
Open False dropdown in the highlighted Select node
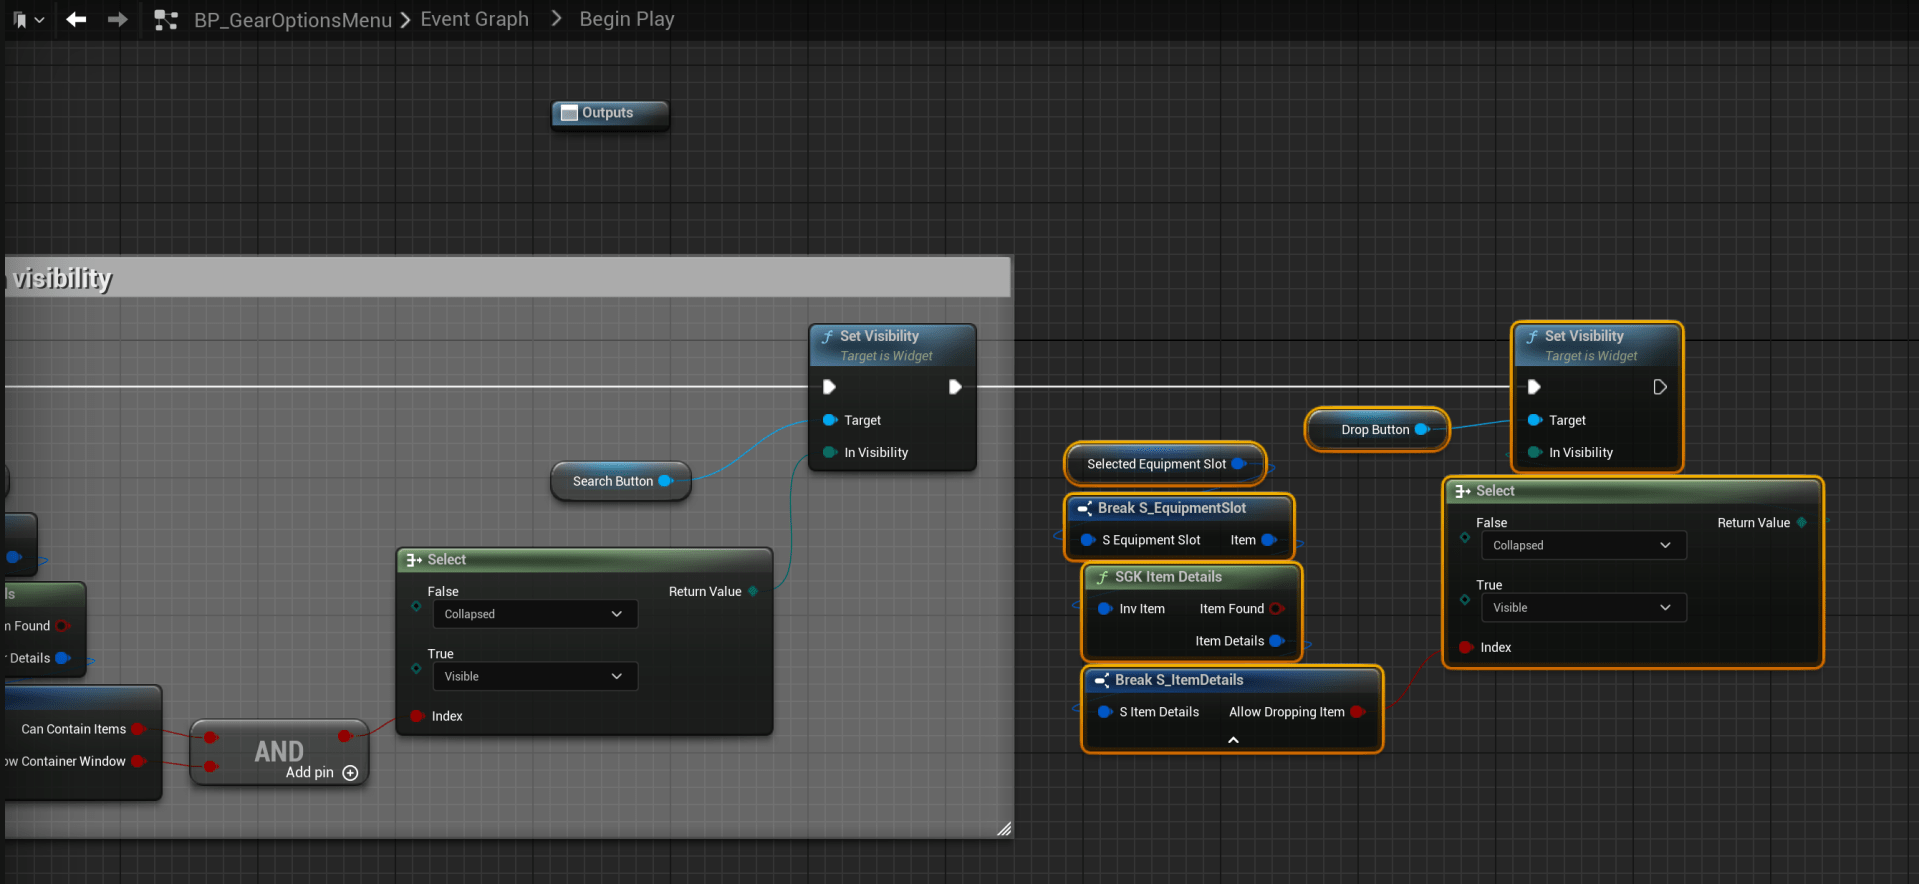point(1582,546)
